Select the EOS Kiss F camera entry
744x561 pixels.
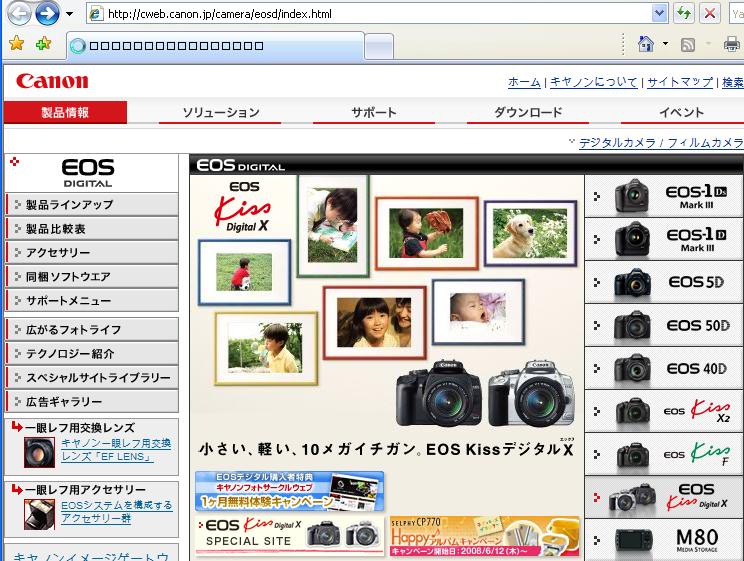664,454
